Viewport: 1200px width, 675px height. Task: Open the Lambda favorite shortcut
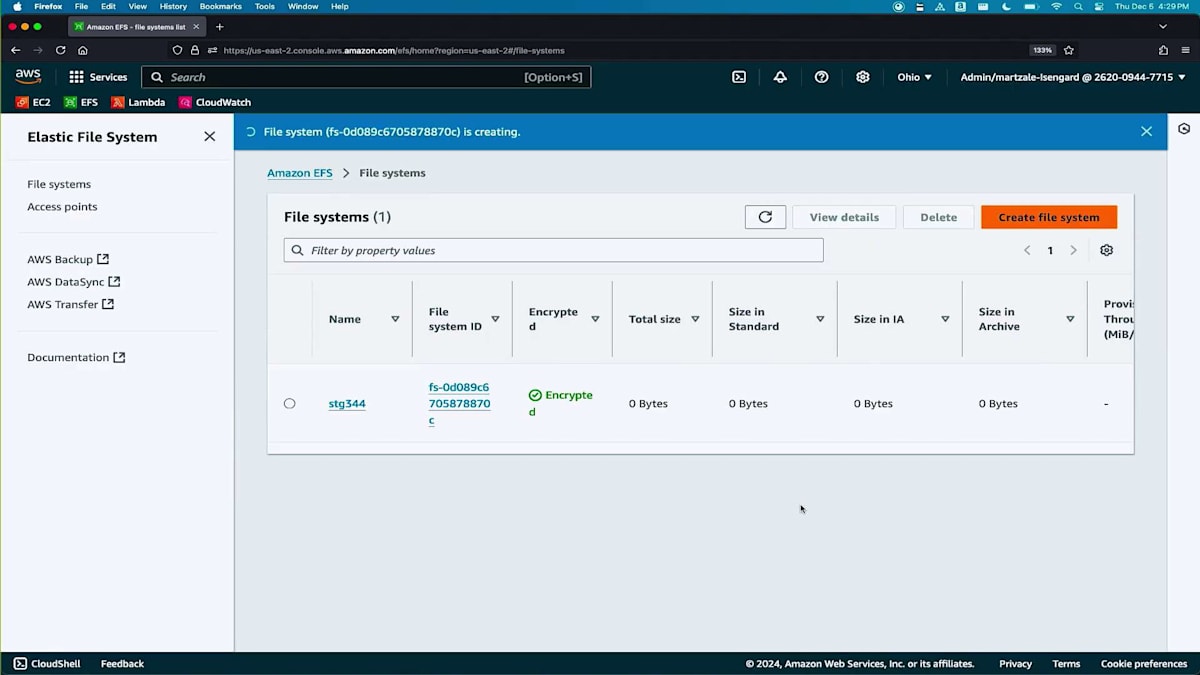138,102
